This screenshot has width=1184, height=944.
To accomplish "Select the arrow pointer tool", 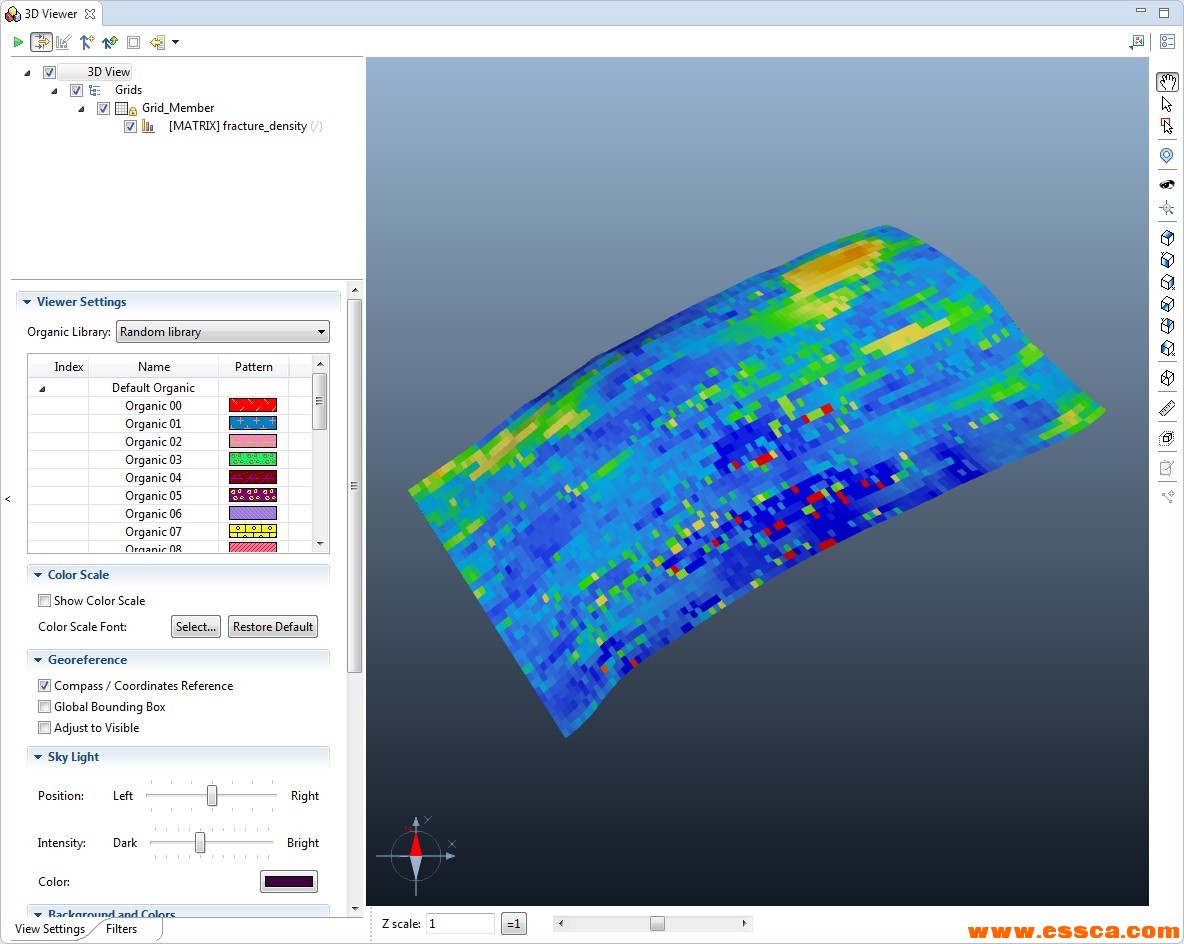I will tap(1166, 104).
